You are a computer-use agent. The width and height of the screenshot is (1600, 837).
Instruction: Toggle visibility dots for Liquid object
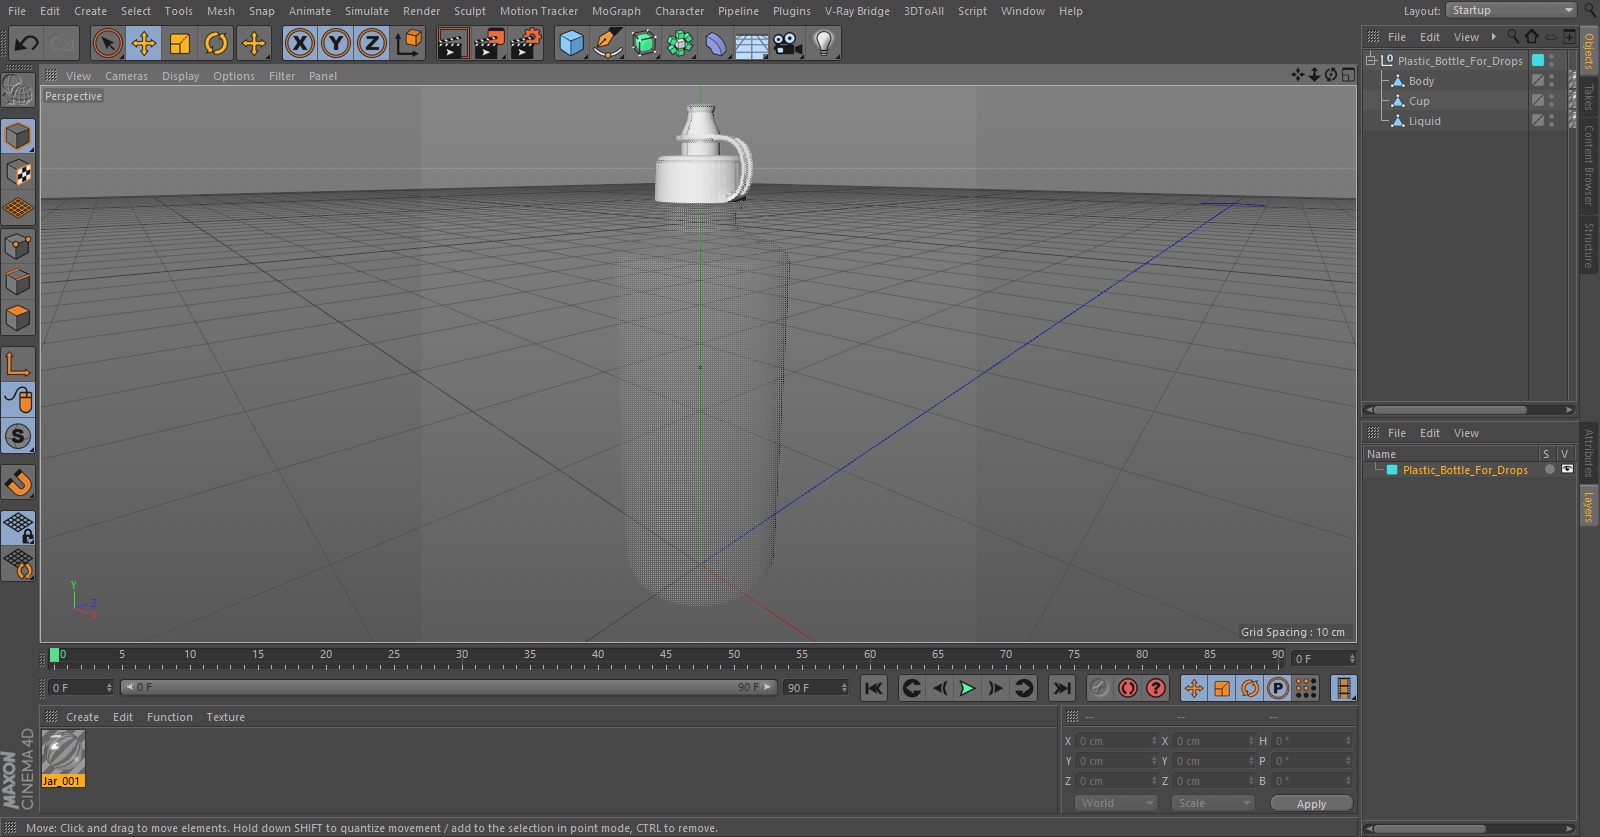pyautogui.click(x=1551, y=121)
